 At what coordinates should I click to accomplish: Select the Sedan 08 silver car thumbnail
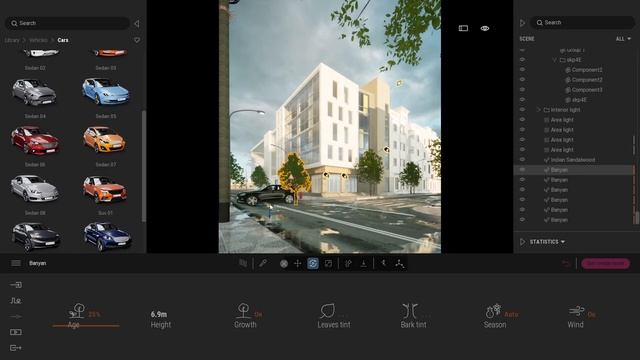[x=35, y=188]
